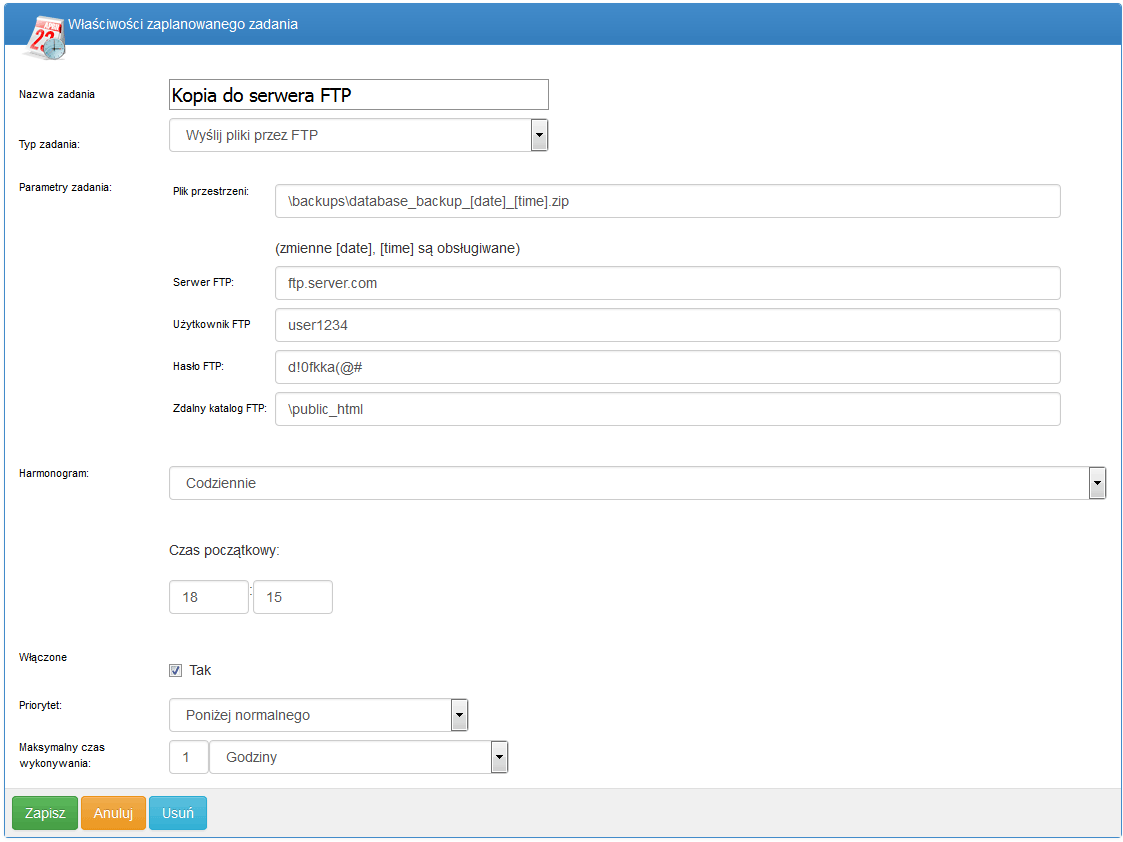
Task: Focus the Nazwa zadania name field
Action: coord(359,95)
